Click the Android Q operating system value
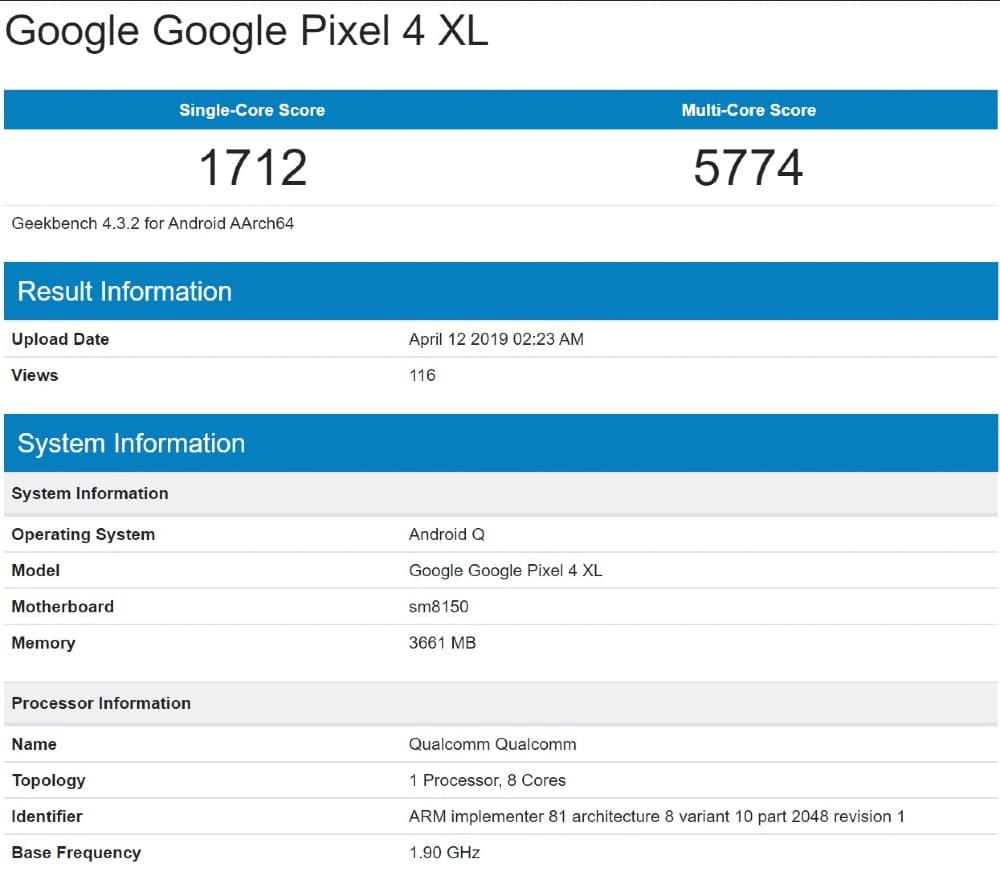 447,534
